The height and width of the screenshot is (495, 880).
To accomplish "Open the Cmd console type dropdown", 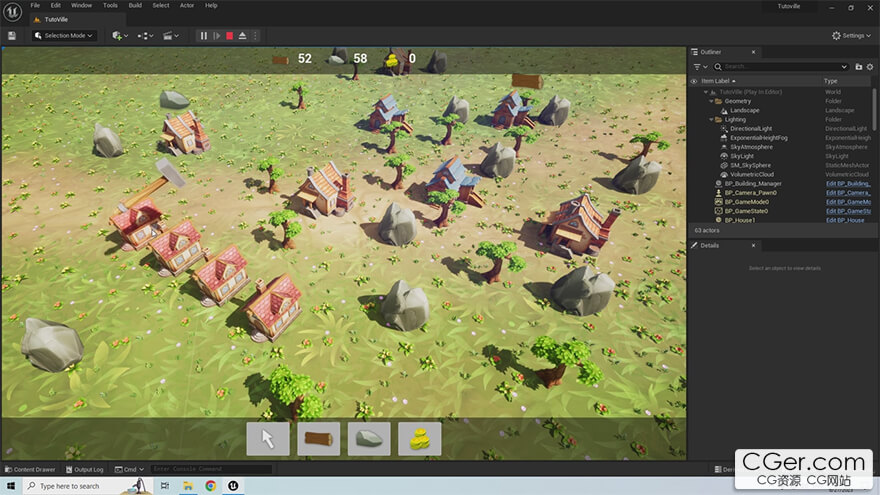I will 130,469.
